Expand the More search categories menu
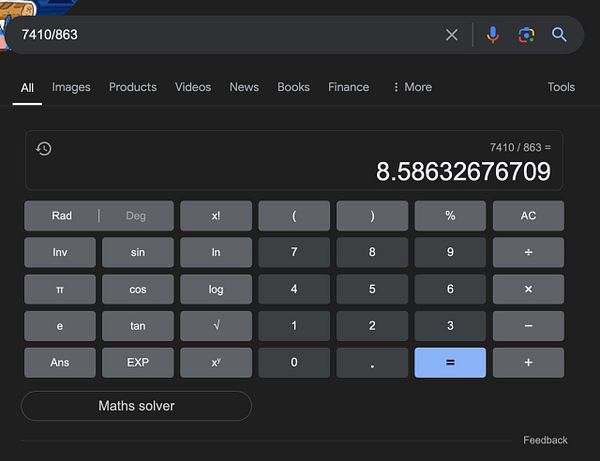Image resolution: width=600 pixels, height=461 pixels. (412, 87)
